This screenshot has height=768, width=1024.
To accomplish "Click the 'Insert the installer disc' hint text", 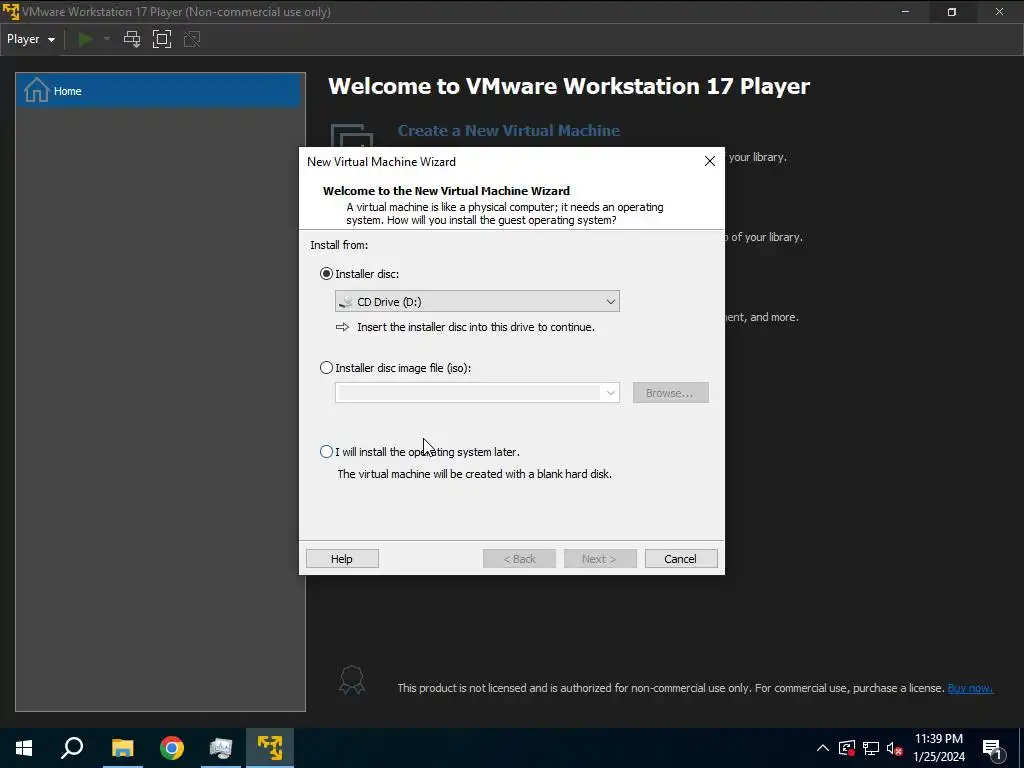I will click(x=475, y=327).
